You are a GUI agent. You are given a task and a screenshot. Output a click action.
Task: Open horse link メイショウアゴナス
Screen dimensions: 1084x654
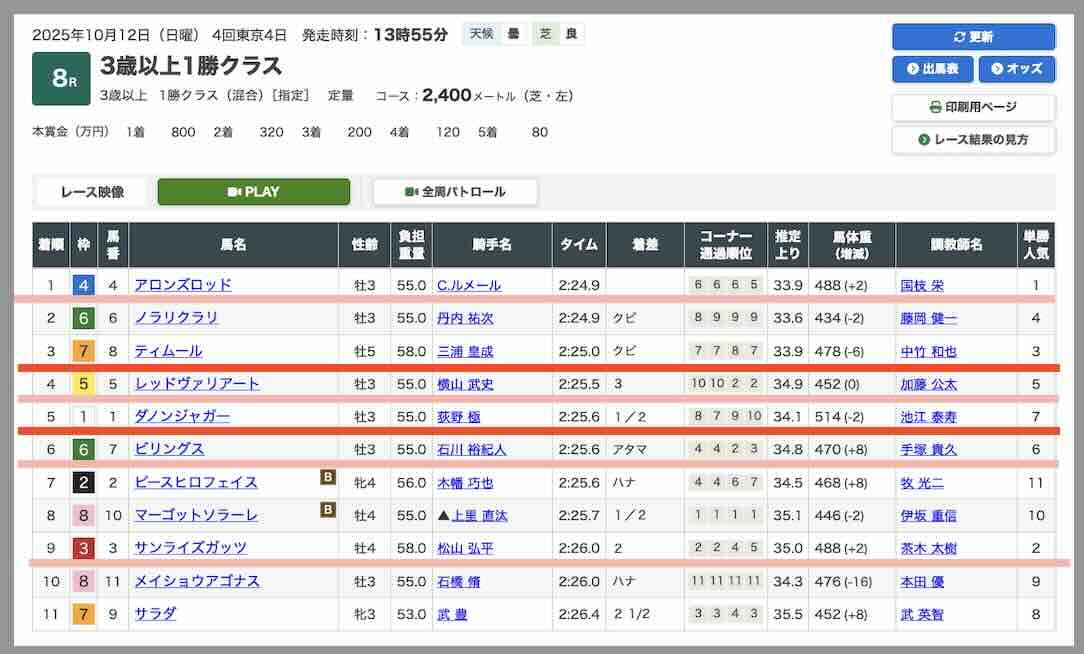(x=197, y=581)
